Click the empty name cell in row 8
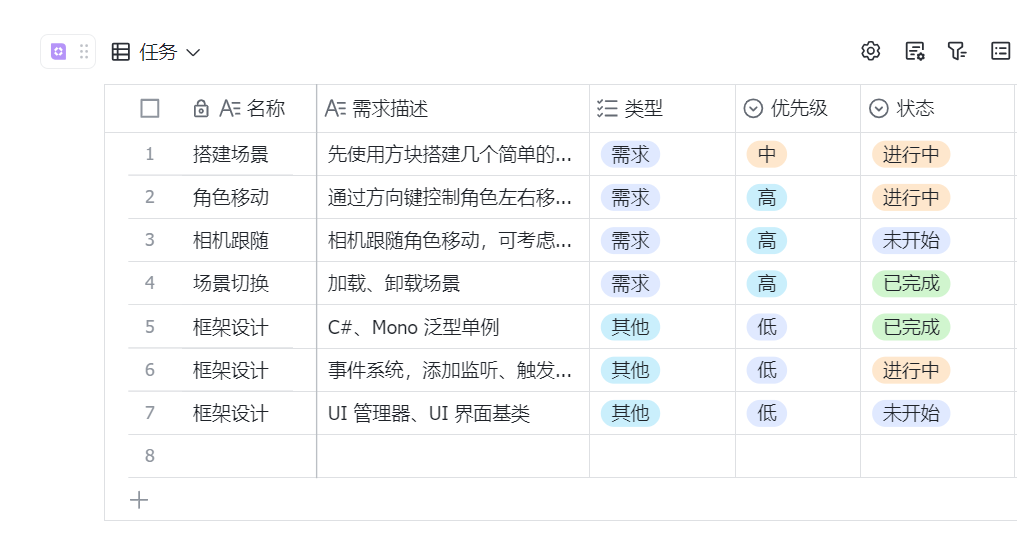 pyautogui.click(x=250, y=456)
